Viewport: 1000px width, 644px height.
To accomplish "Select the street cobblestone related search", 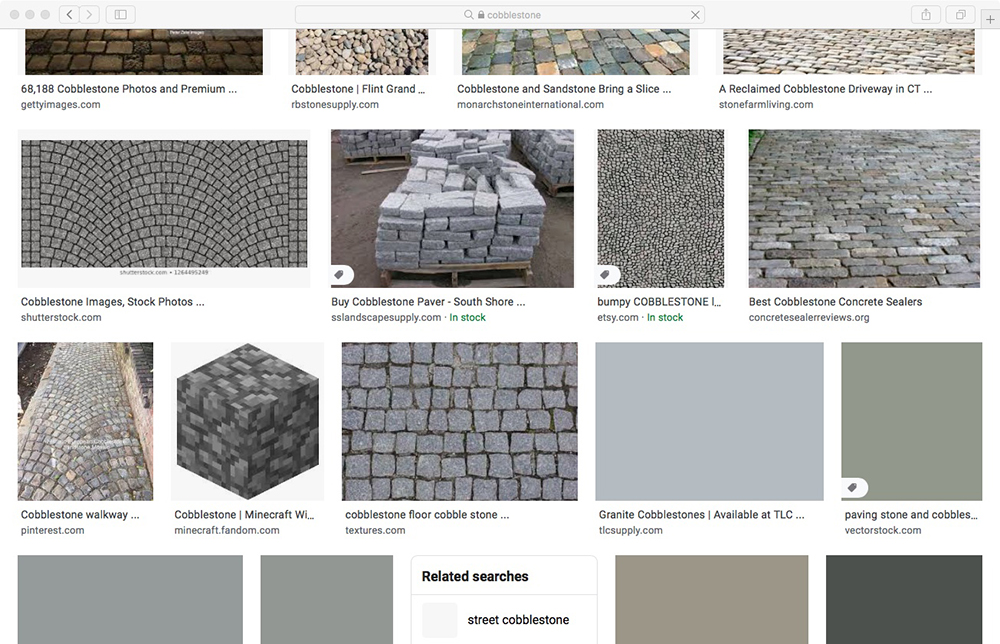I will [518, 620].
